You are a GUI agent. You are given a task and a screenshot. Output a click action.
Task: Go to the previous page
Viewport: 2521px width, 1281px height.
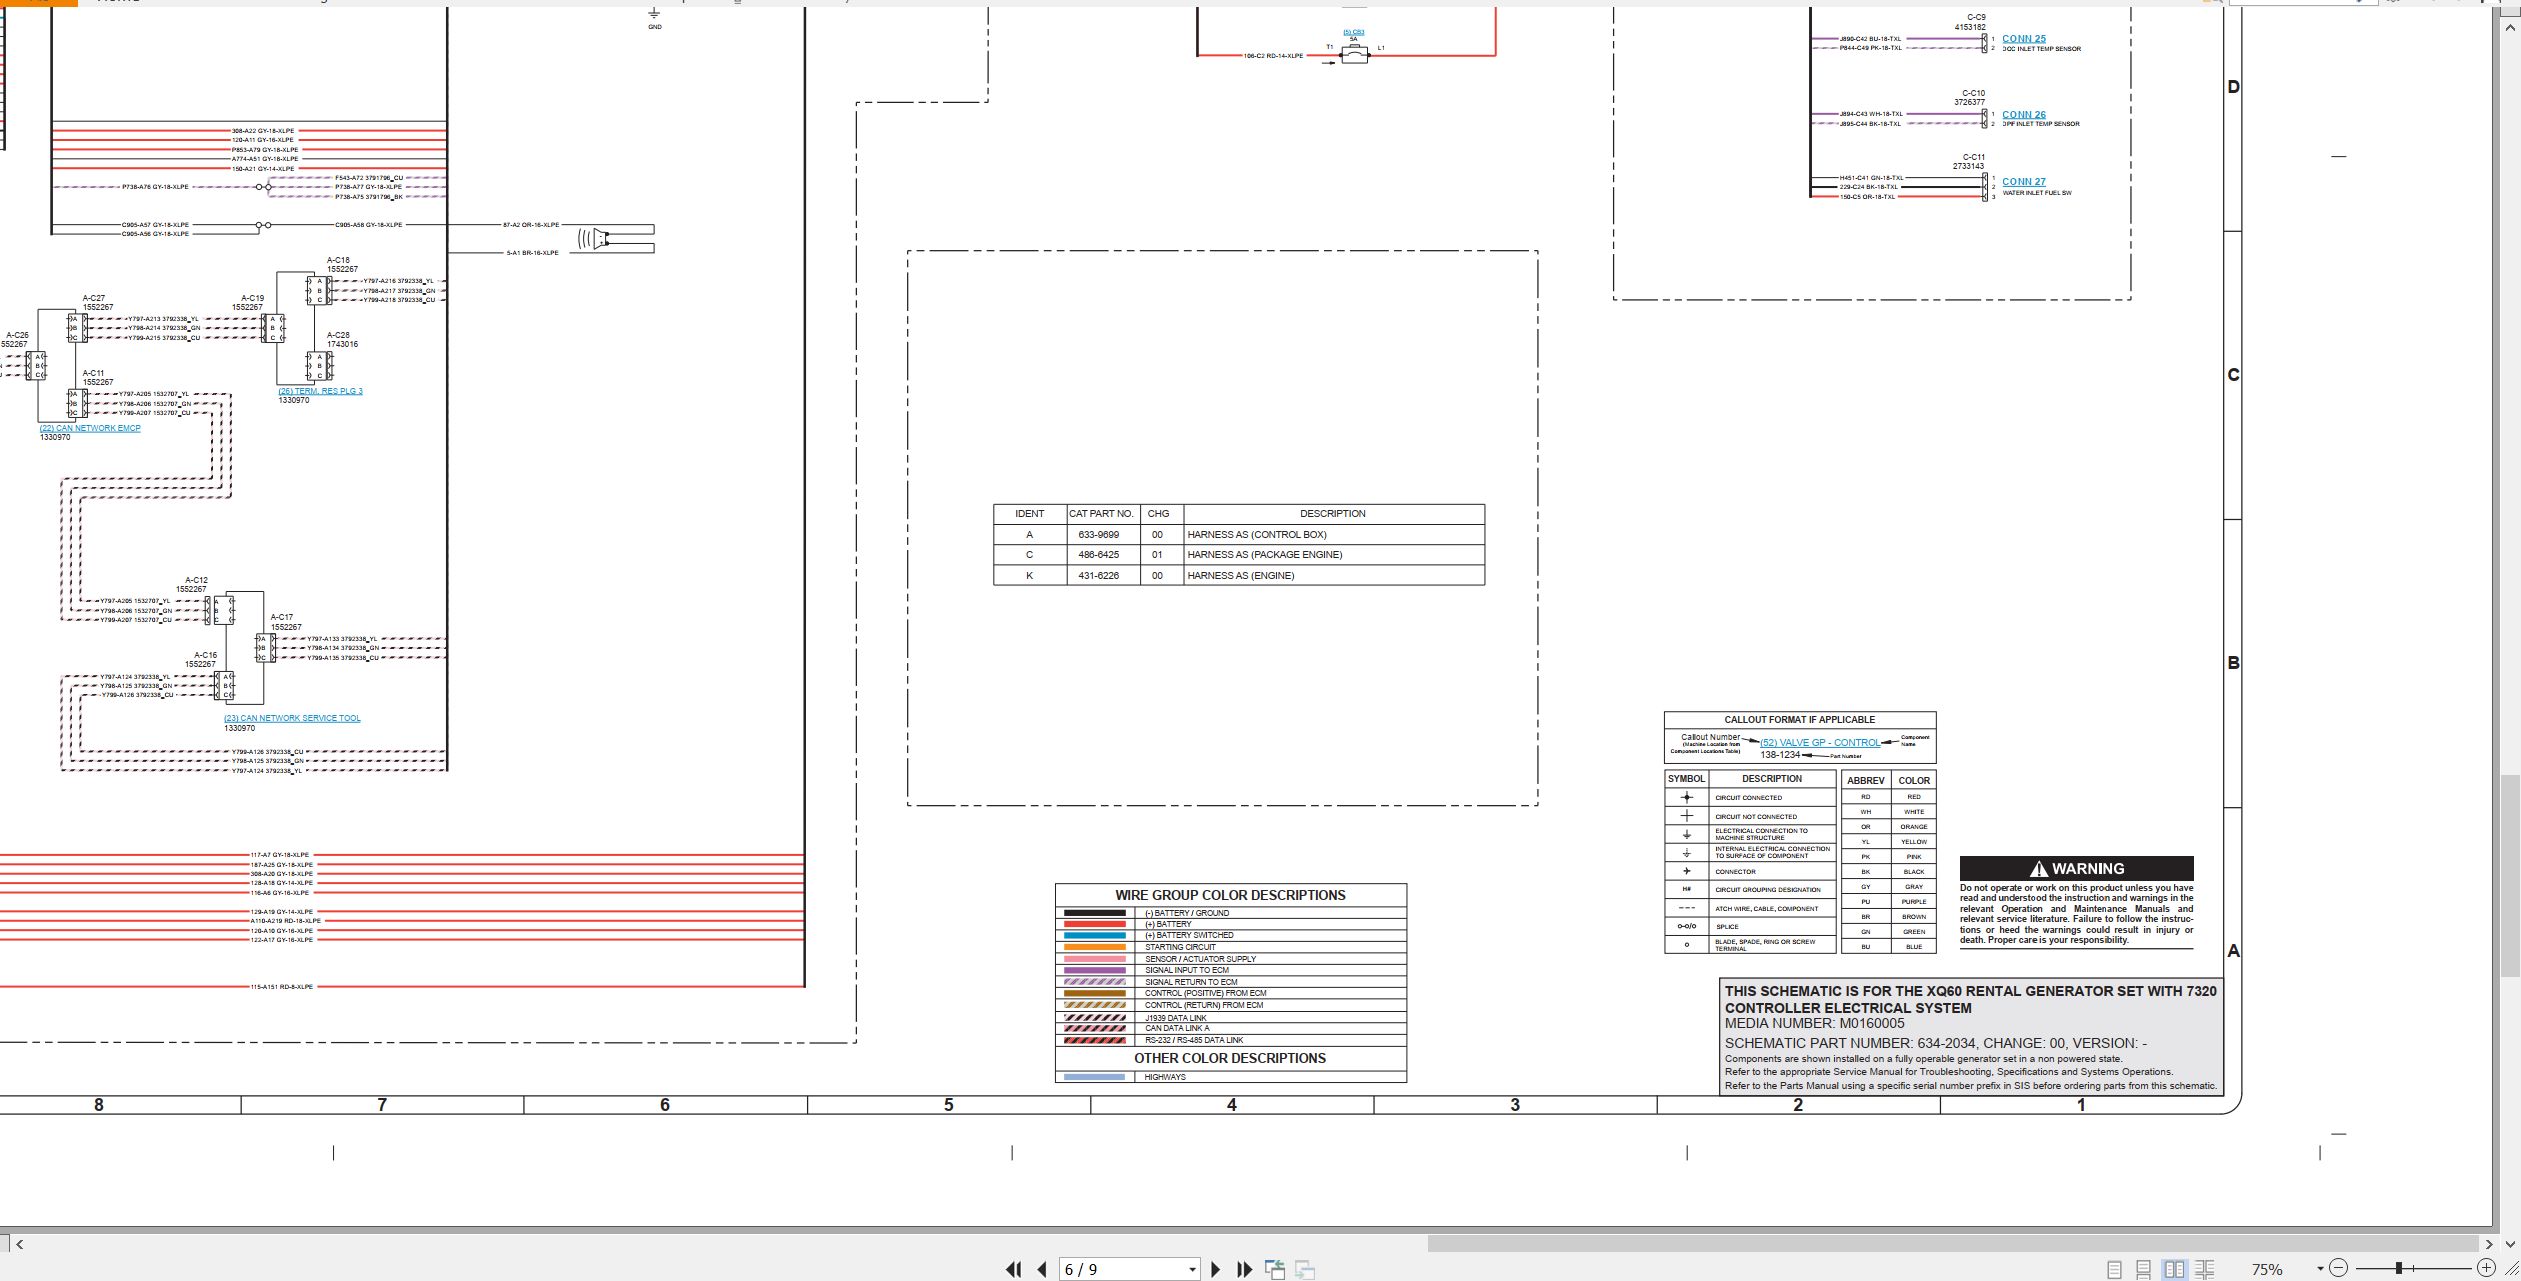1042,1269
